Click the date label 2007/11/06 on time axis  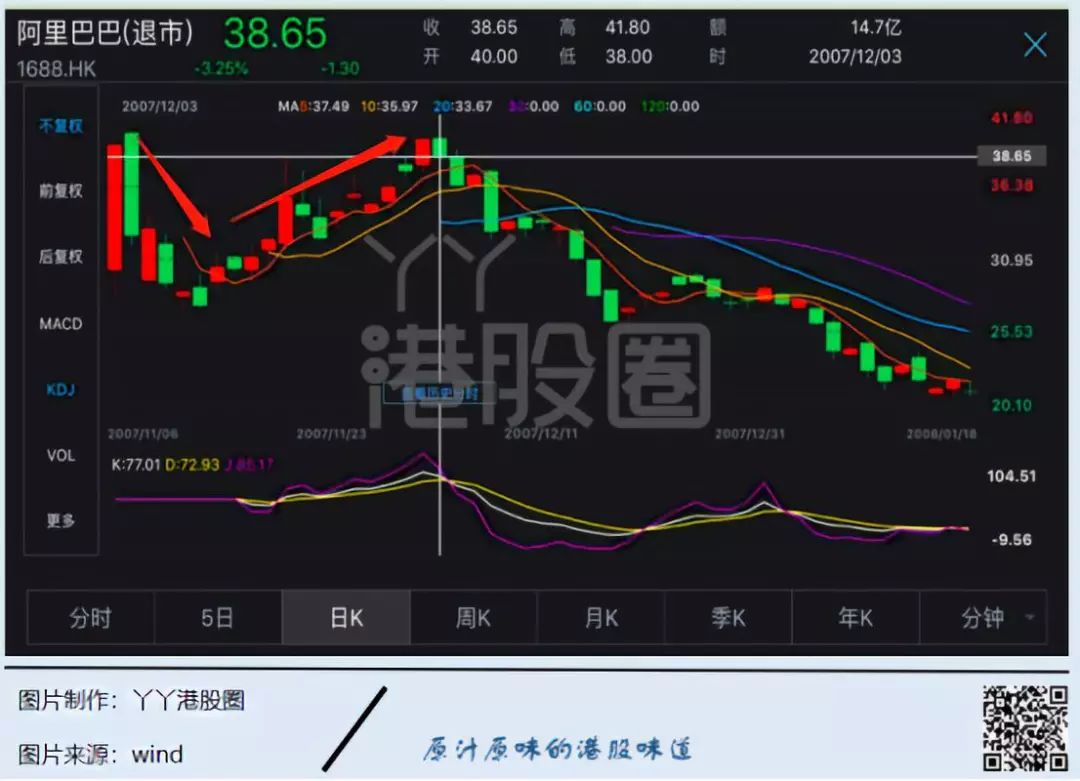pyautogui.click(x=143, y=434)
